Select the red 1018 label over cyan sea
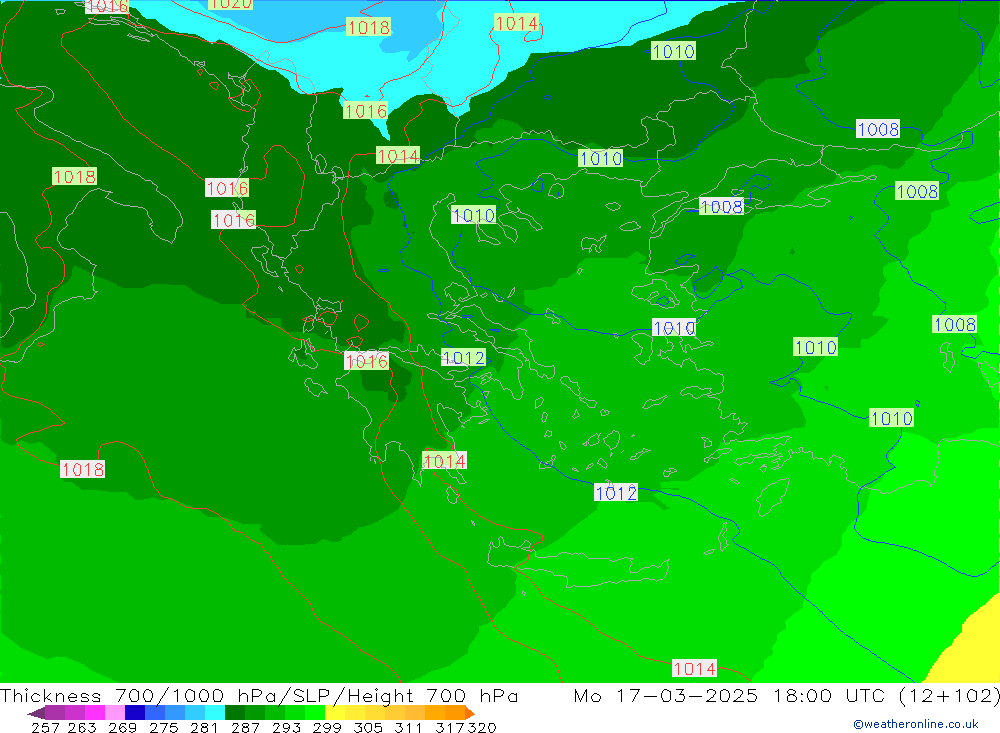The height and width of the screenshot is (733, 1000). pyautogui.click(x=368, y=27)
